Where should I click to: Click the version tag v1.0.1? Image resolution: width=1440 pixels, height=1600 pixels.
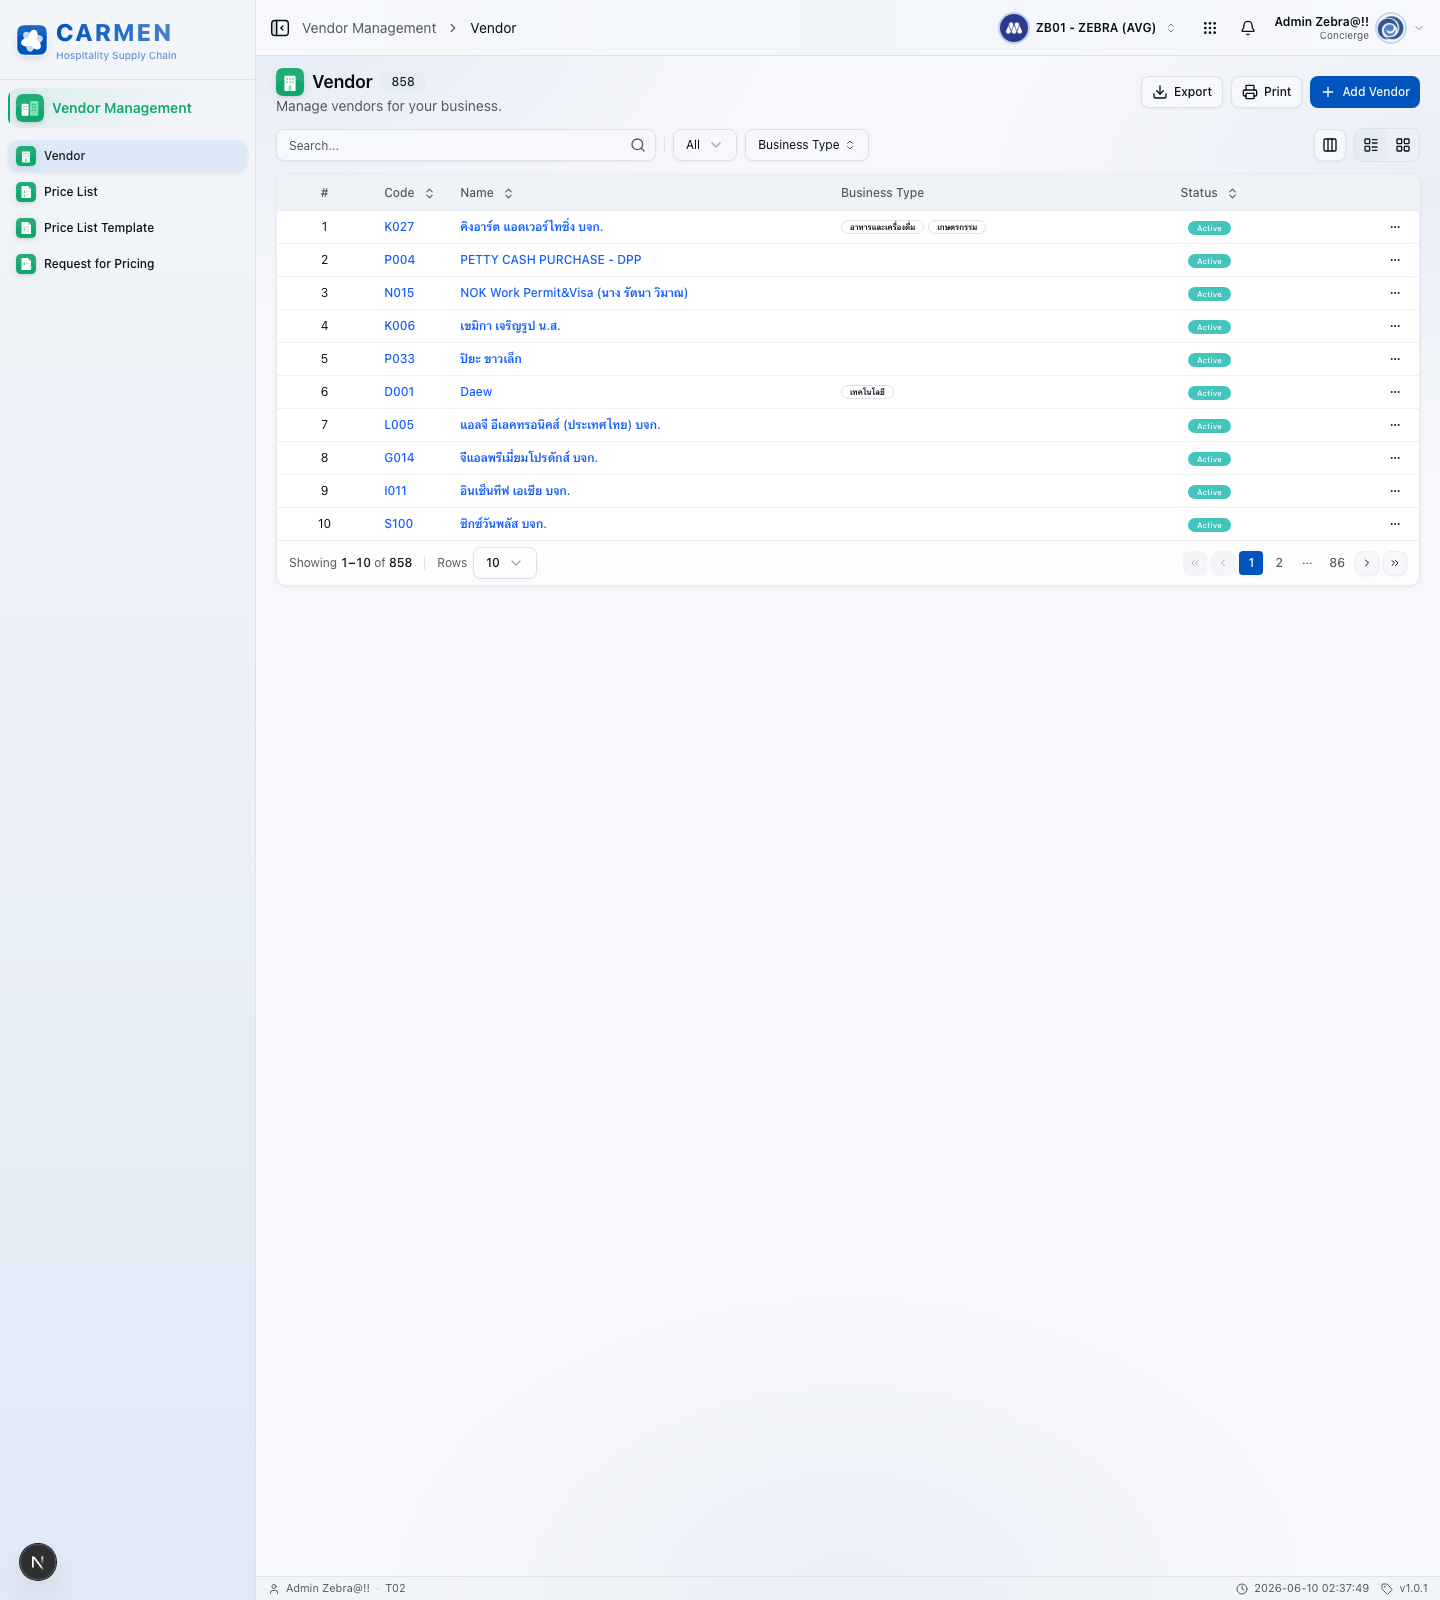coord(1404,1588)
